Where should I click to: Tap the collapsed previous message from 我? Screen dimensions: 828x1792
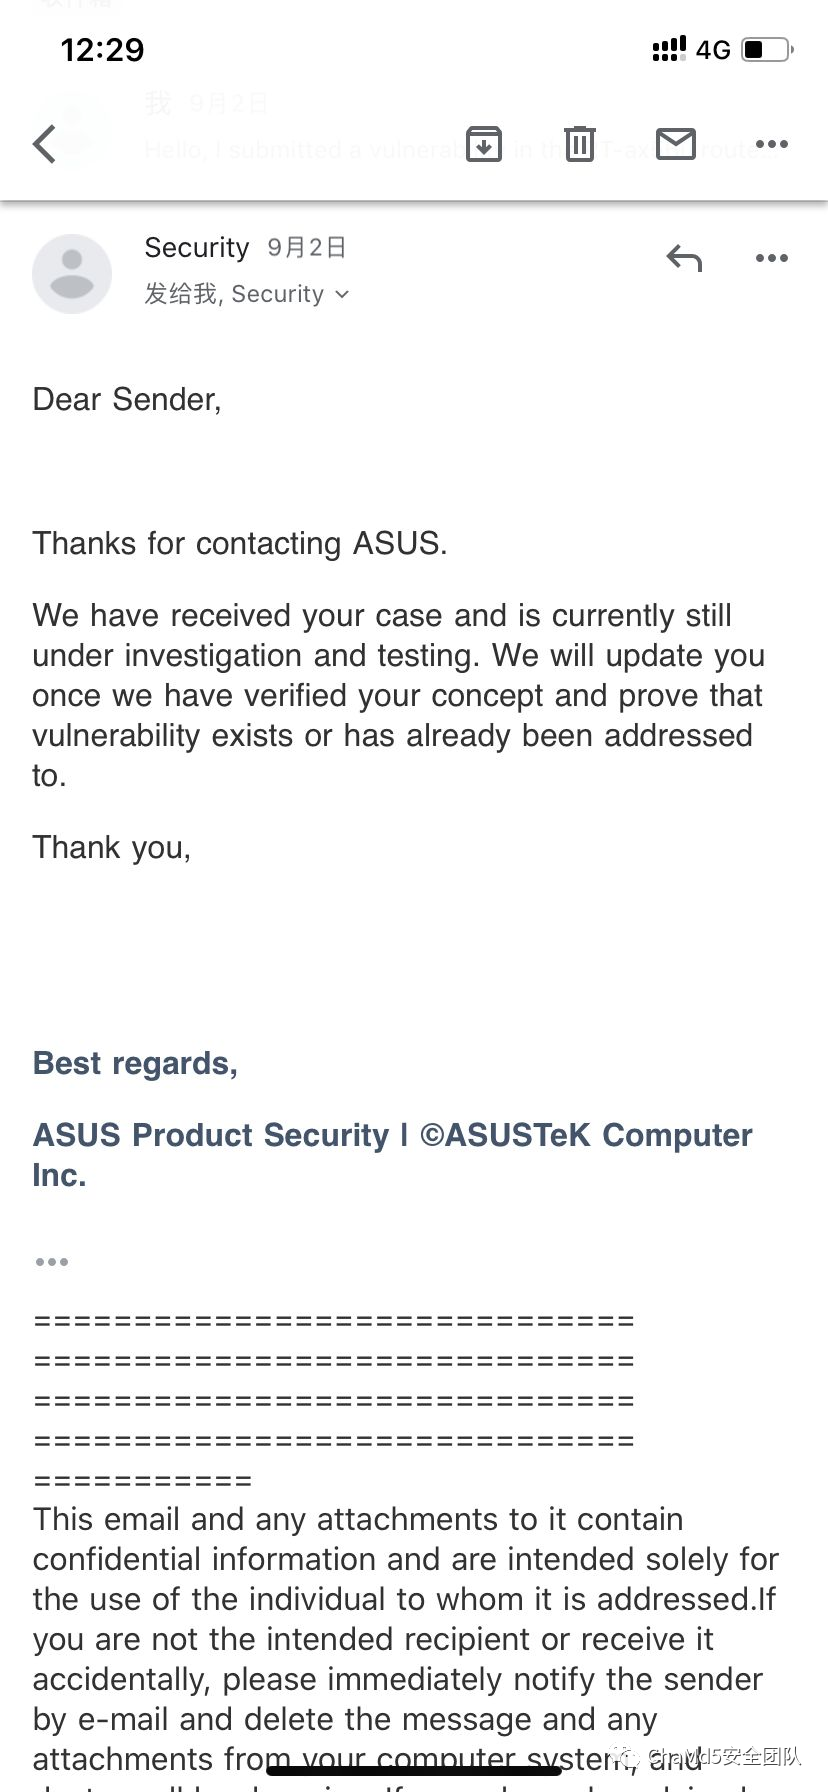click(414, 128)
